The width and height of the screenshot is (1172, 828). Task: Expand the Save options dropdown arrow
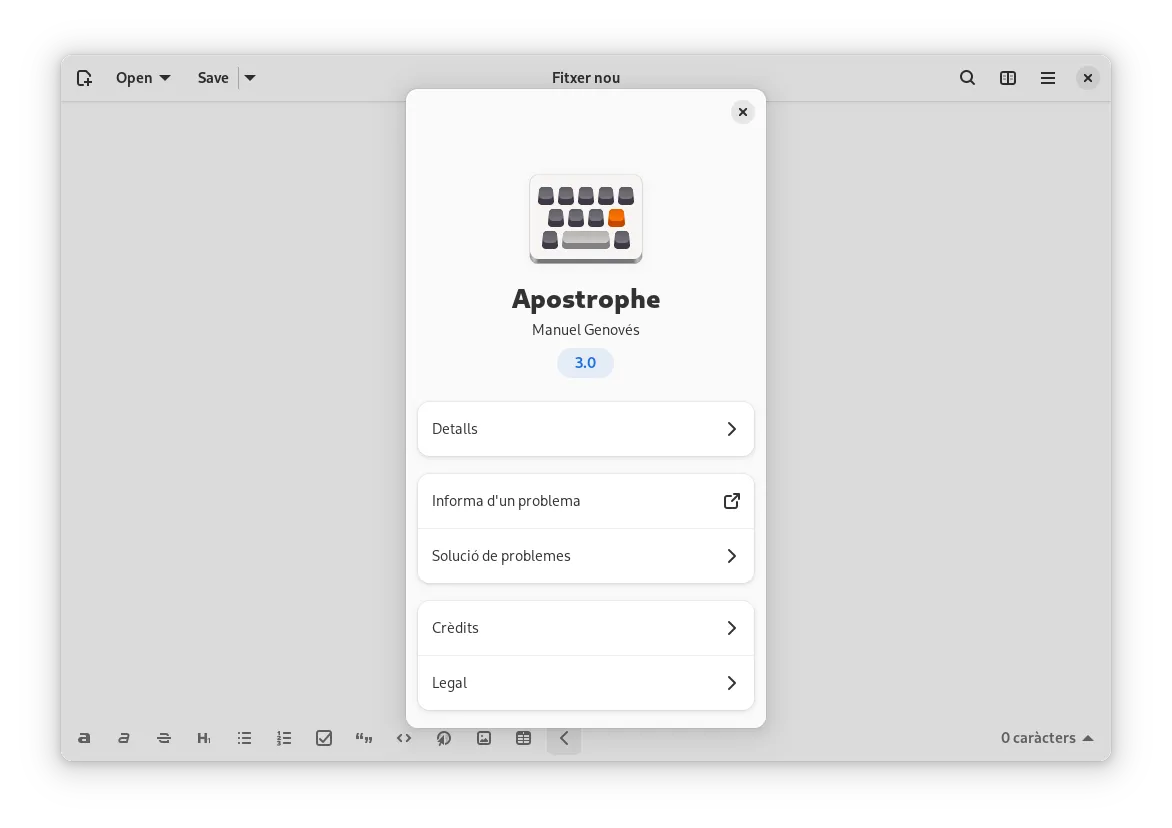point(250,78)
